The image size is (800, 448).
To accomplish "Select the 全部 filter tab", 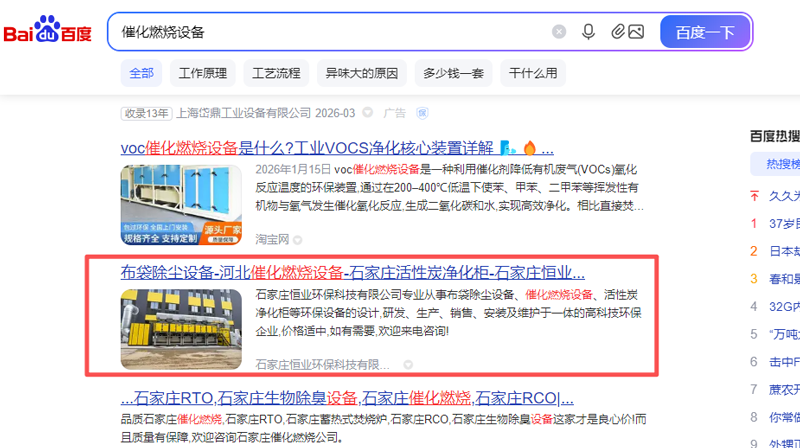I will pos(141,73).
